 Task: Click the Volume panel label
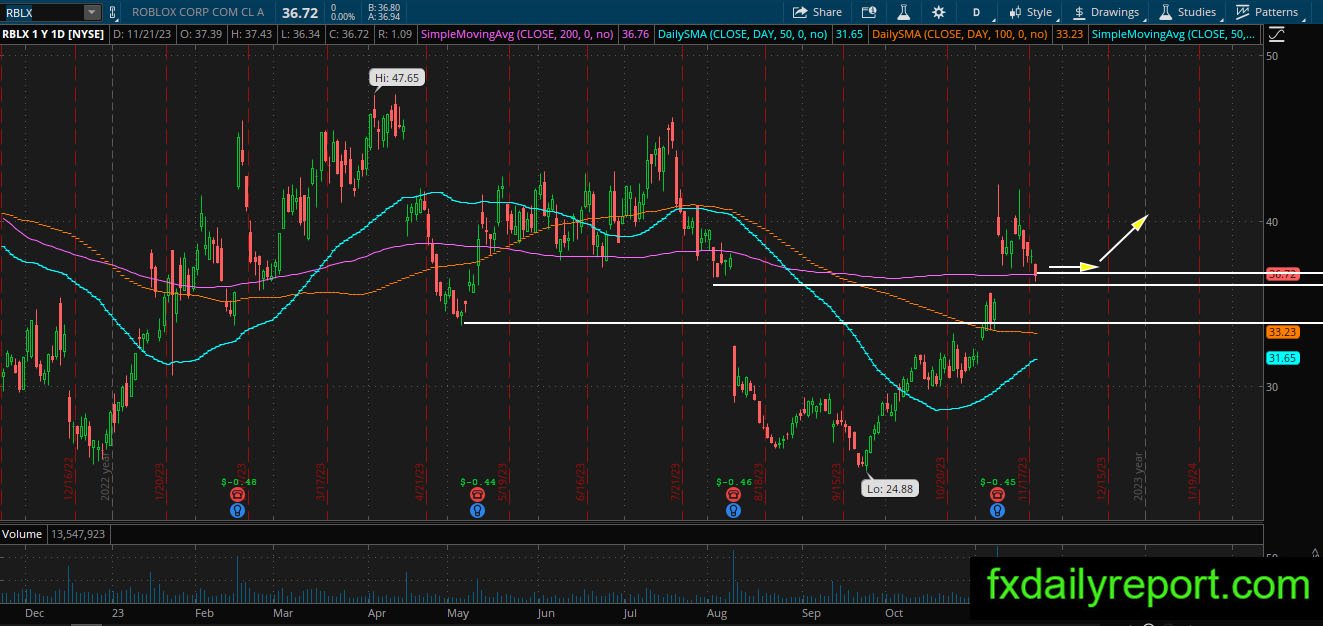tap(22, 534)
